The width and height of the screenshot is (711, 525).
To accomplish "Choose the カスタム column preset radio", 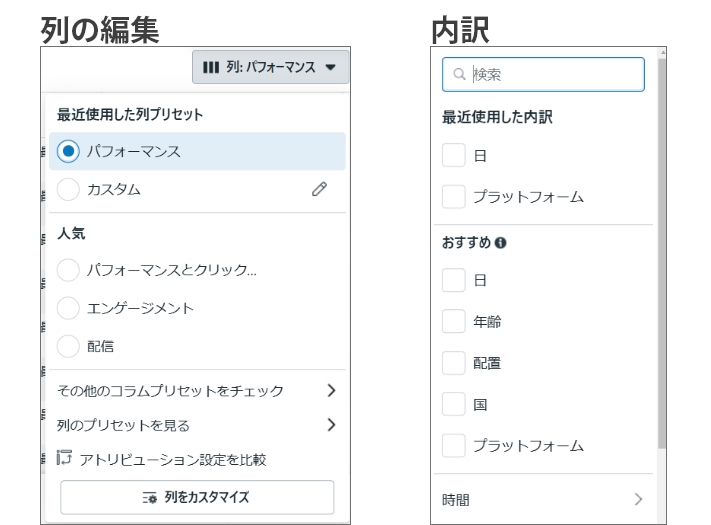I will pos(68,189).
